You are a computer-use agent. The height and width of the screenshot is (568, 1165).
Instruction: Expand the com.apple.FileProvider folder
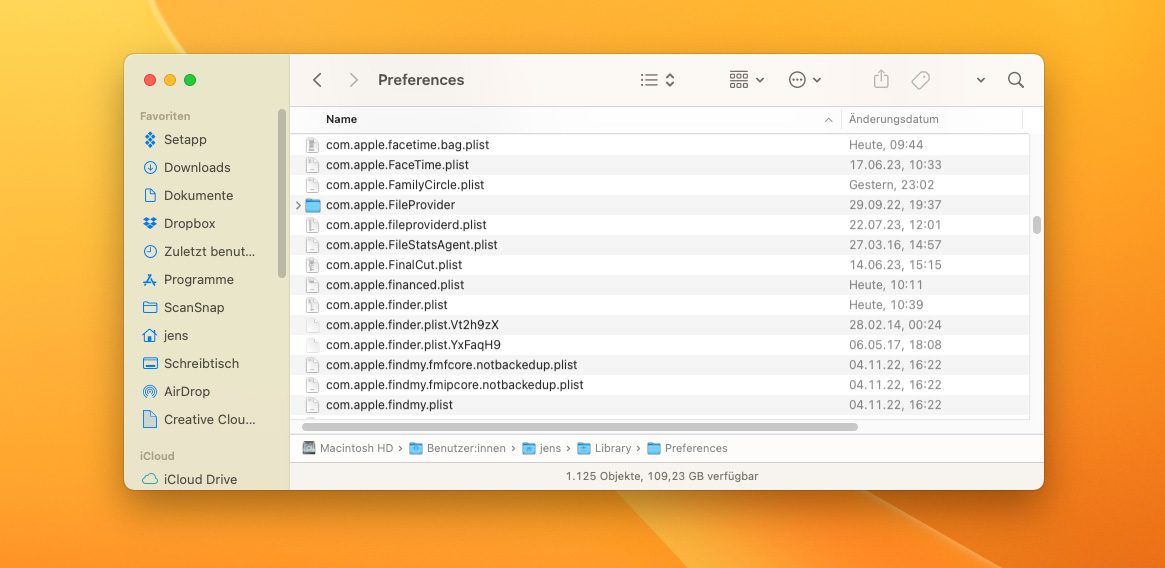pos(298,205)
